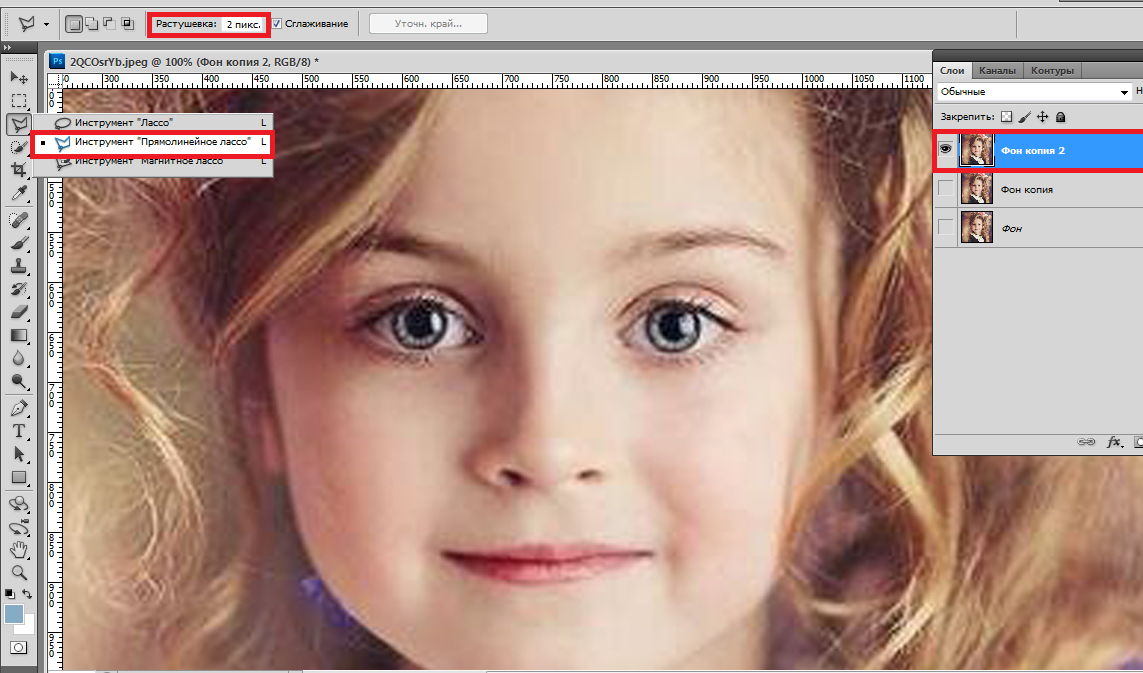
Task: Select the layer named Фон
Action: (x=1011, y=228)
